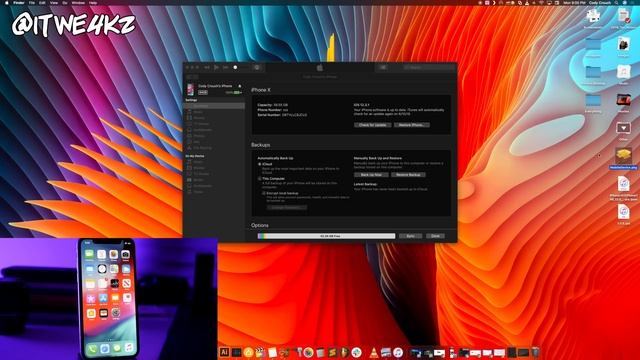This screenshot has height=360, width=640.
Task: Adjust the iTunes volume slider knob
Action: (x=235, y=67)
